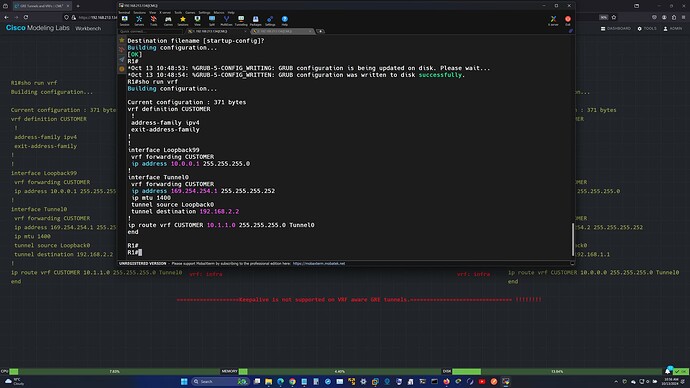Click the red Exit icon in MobaXterm
690x388 pixels.
coord(568,21)
